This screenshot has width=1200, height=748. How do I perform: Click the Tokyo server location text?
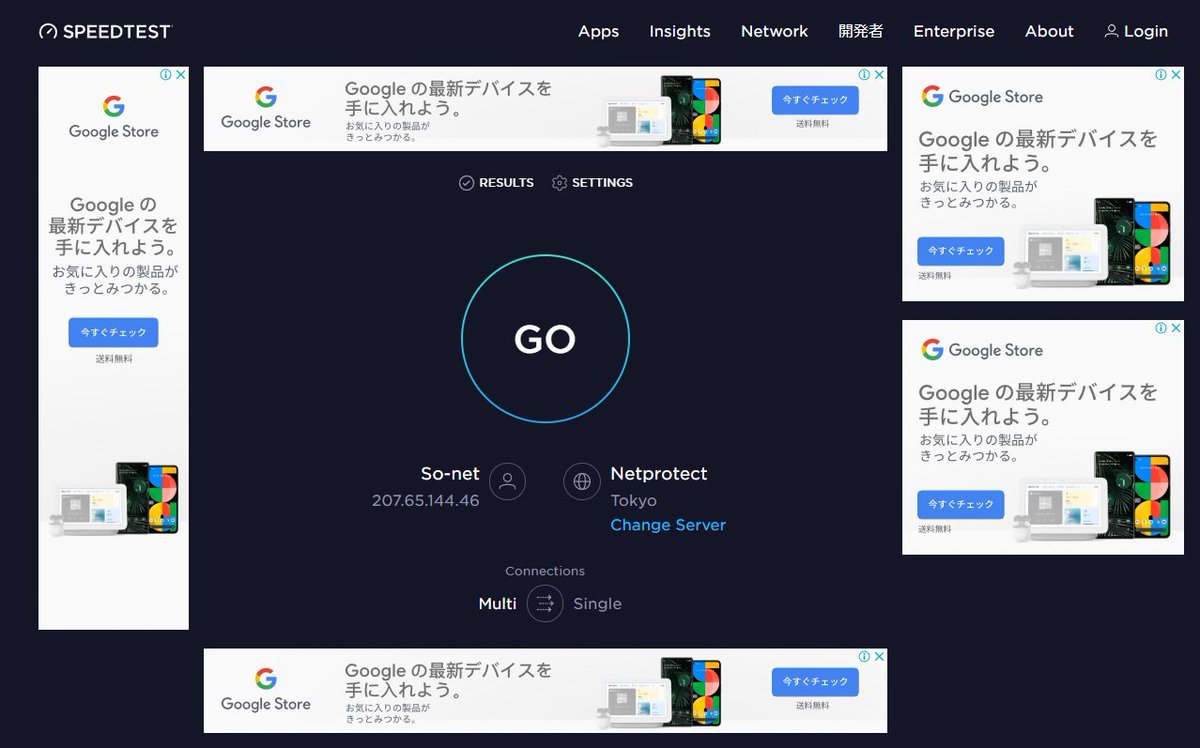coord(633,500)
